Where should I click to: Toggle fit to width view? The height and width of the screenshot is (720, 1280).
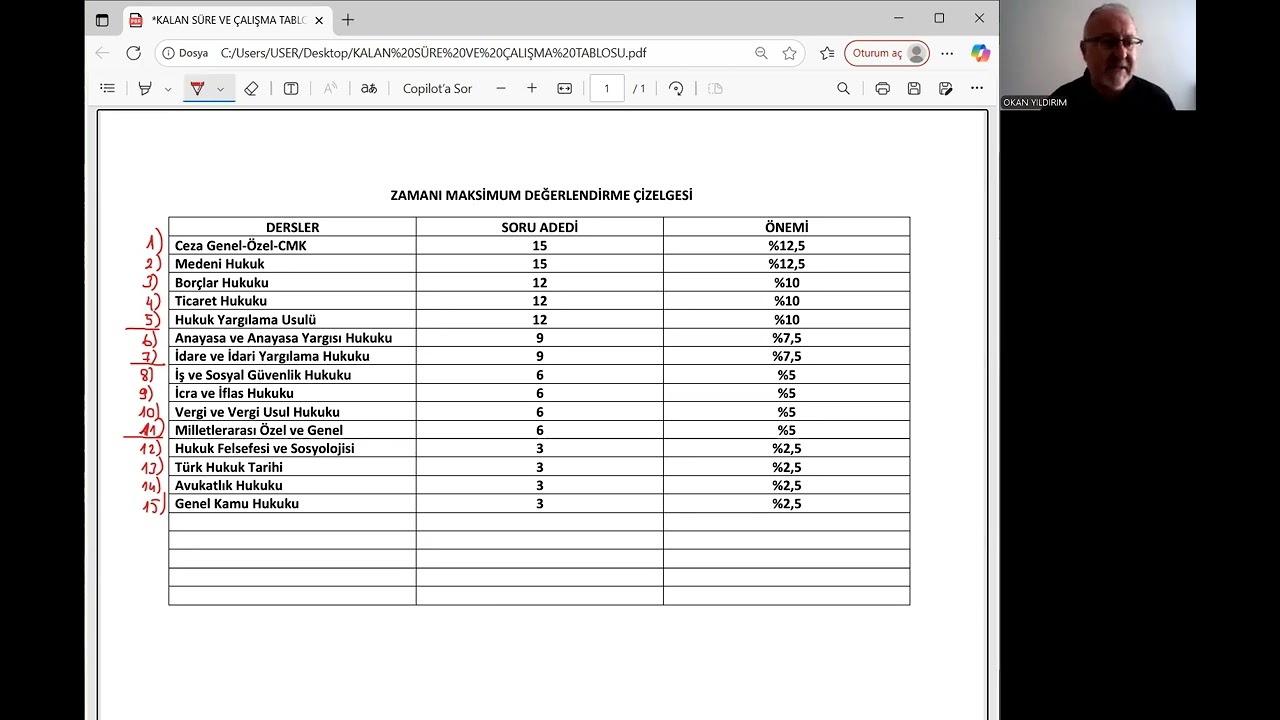coord(565,89)
